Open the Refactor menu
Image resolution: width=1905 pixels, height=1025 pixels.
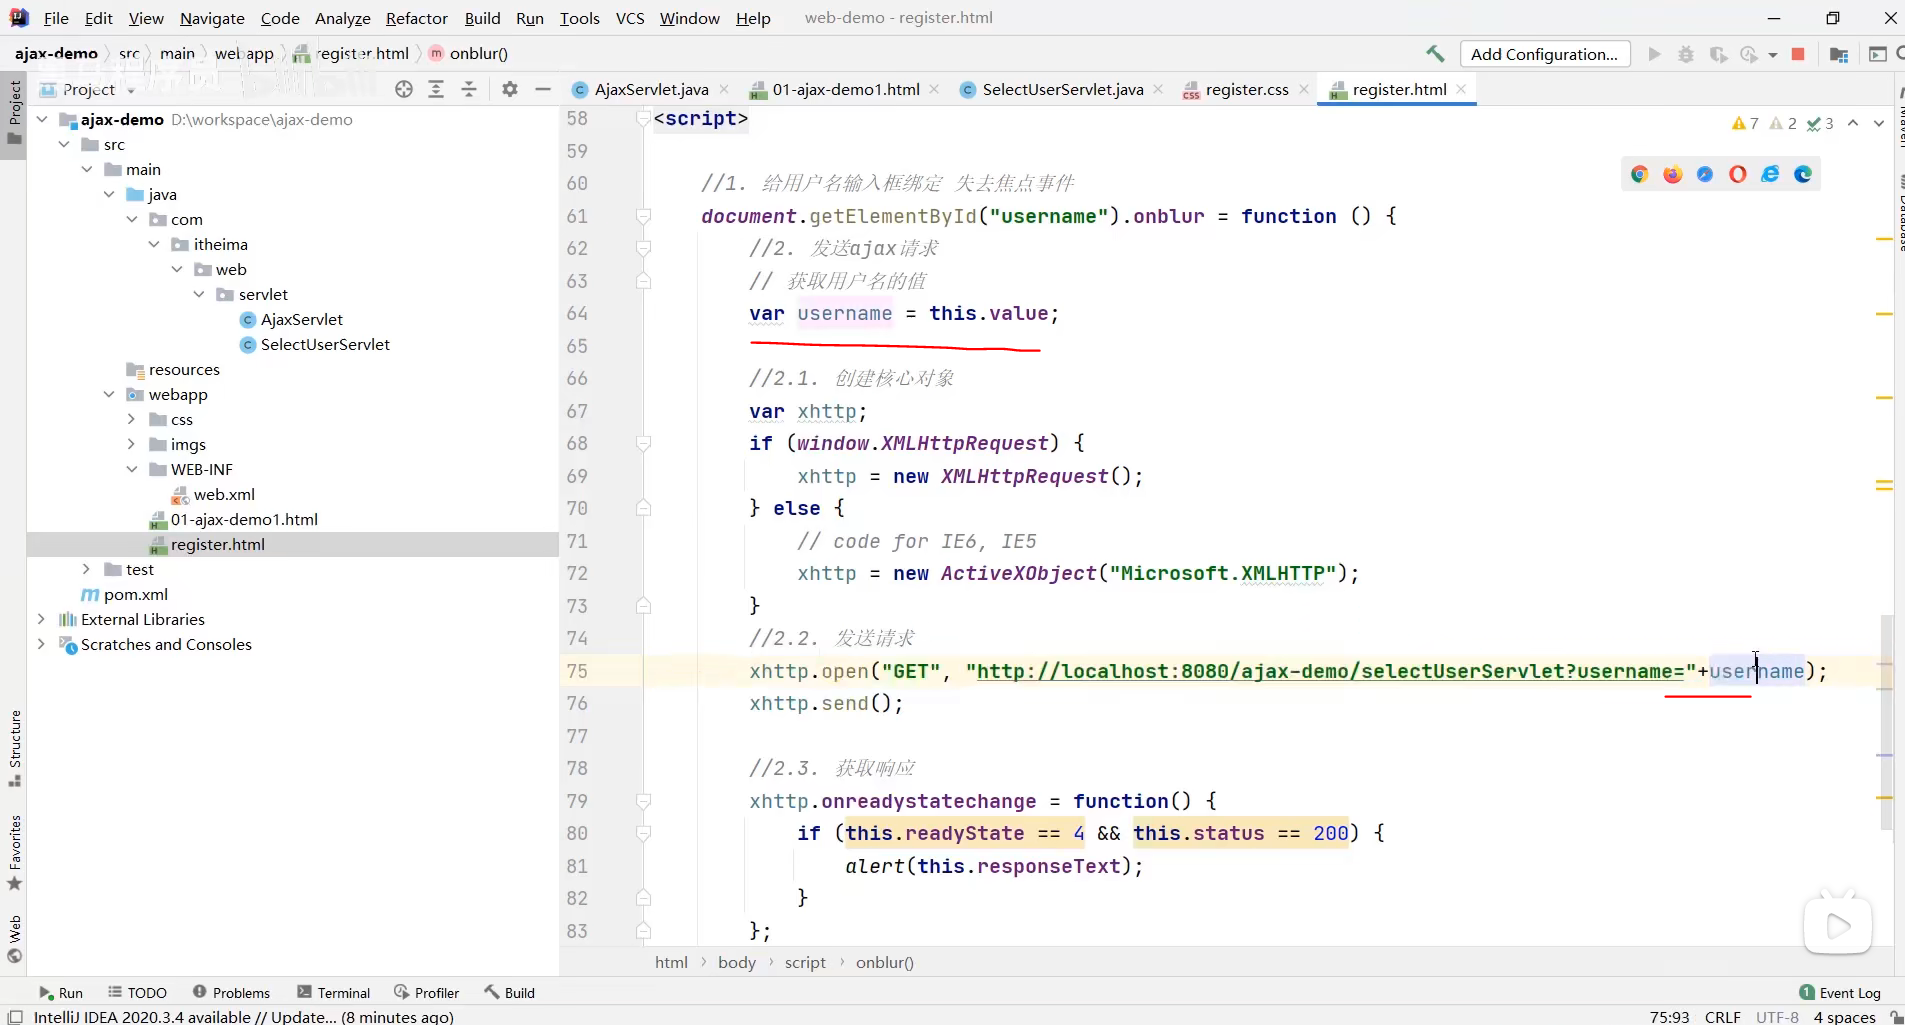pyautogui.click(x=416, y=18)
